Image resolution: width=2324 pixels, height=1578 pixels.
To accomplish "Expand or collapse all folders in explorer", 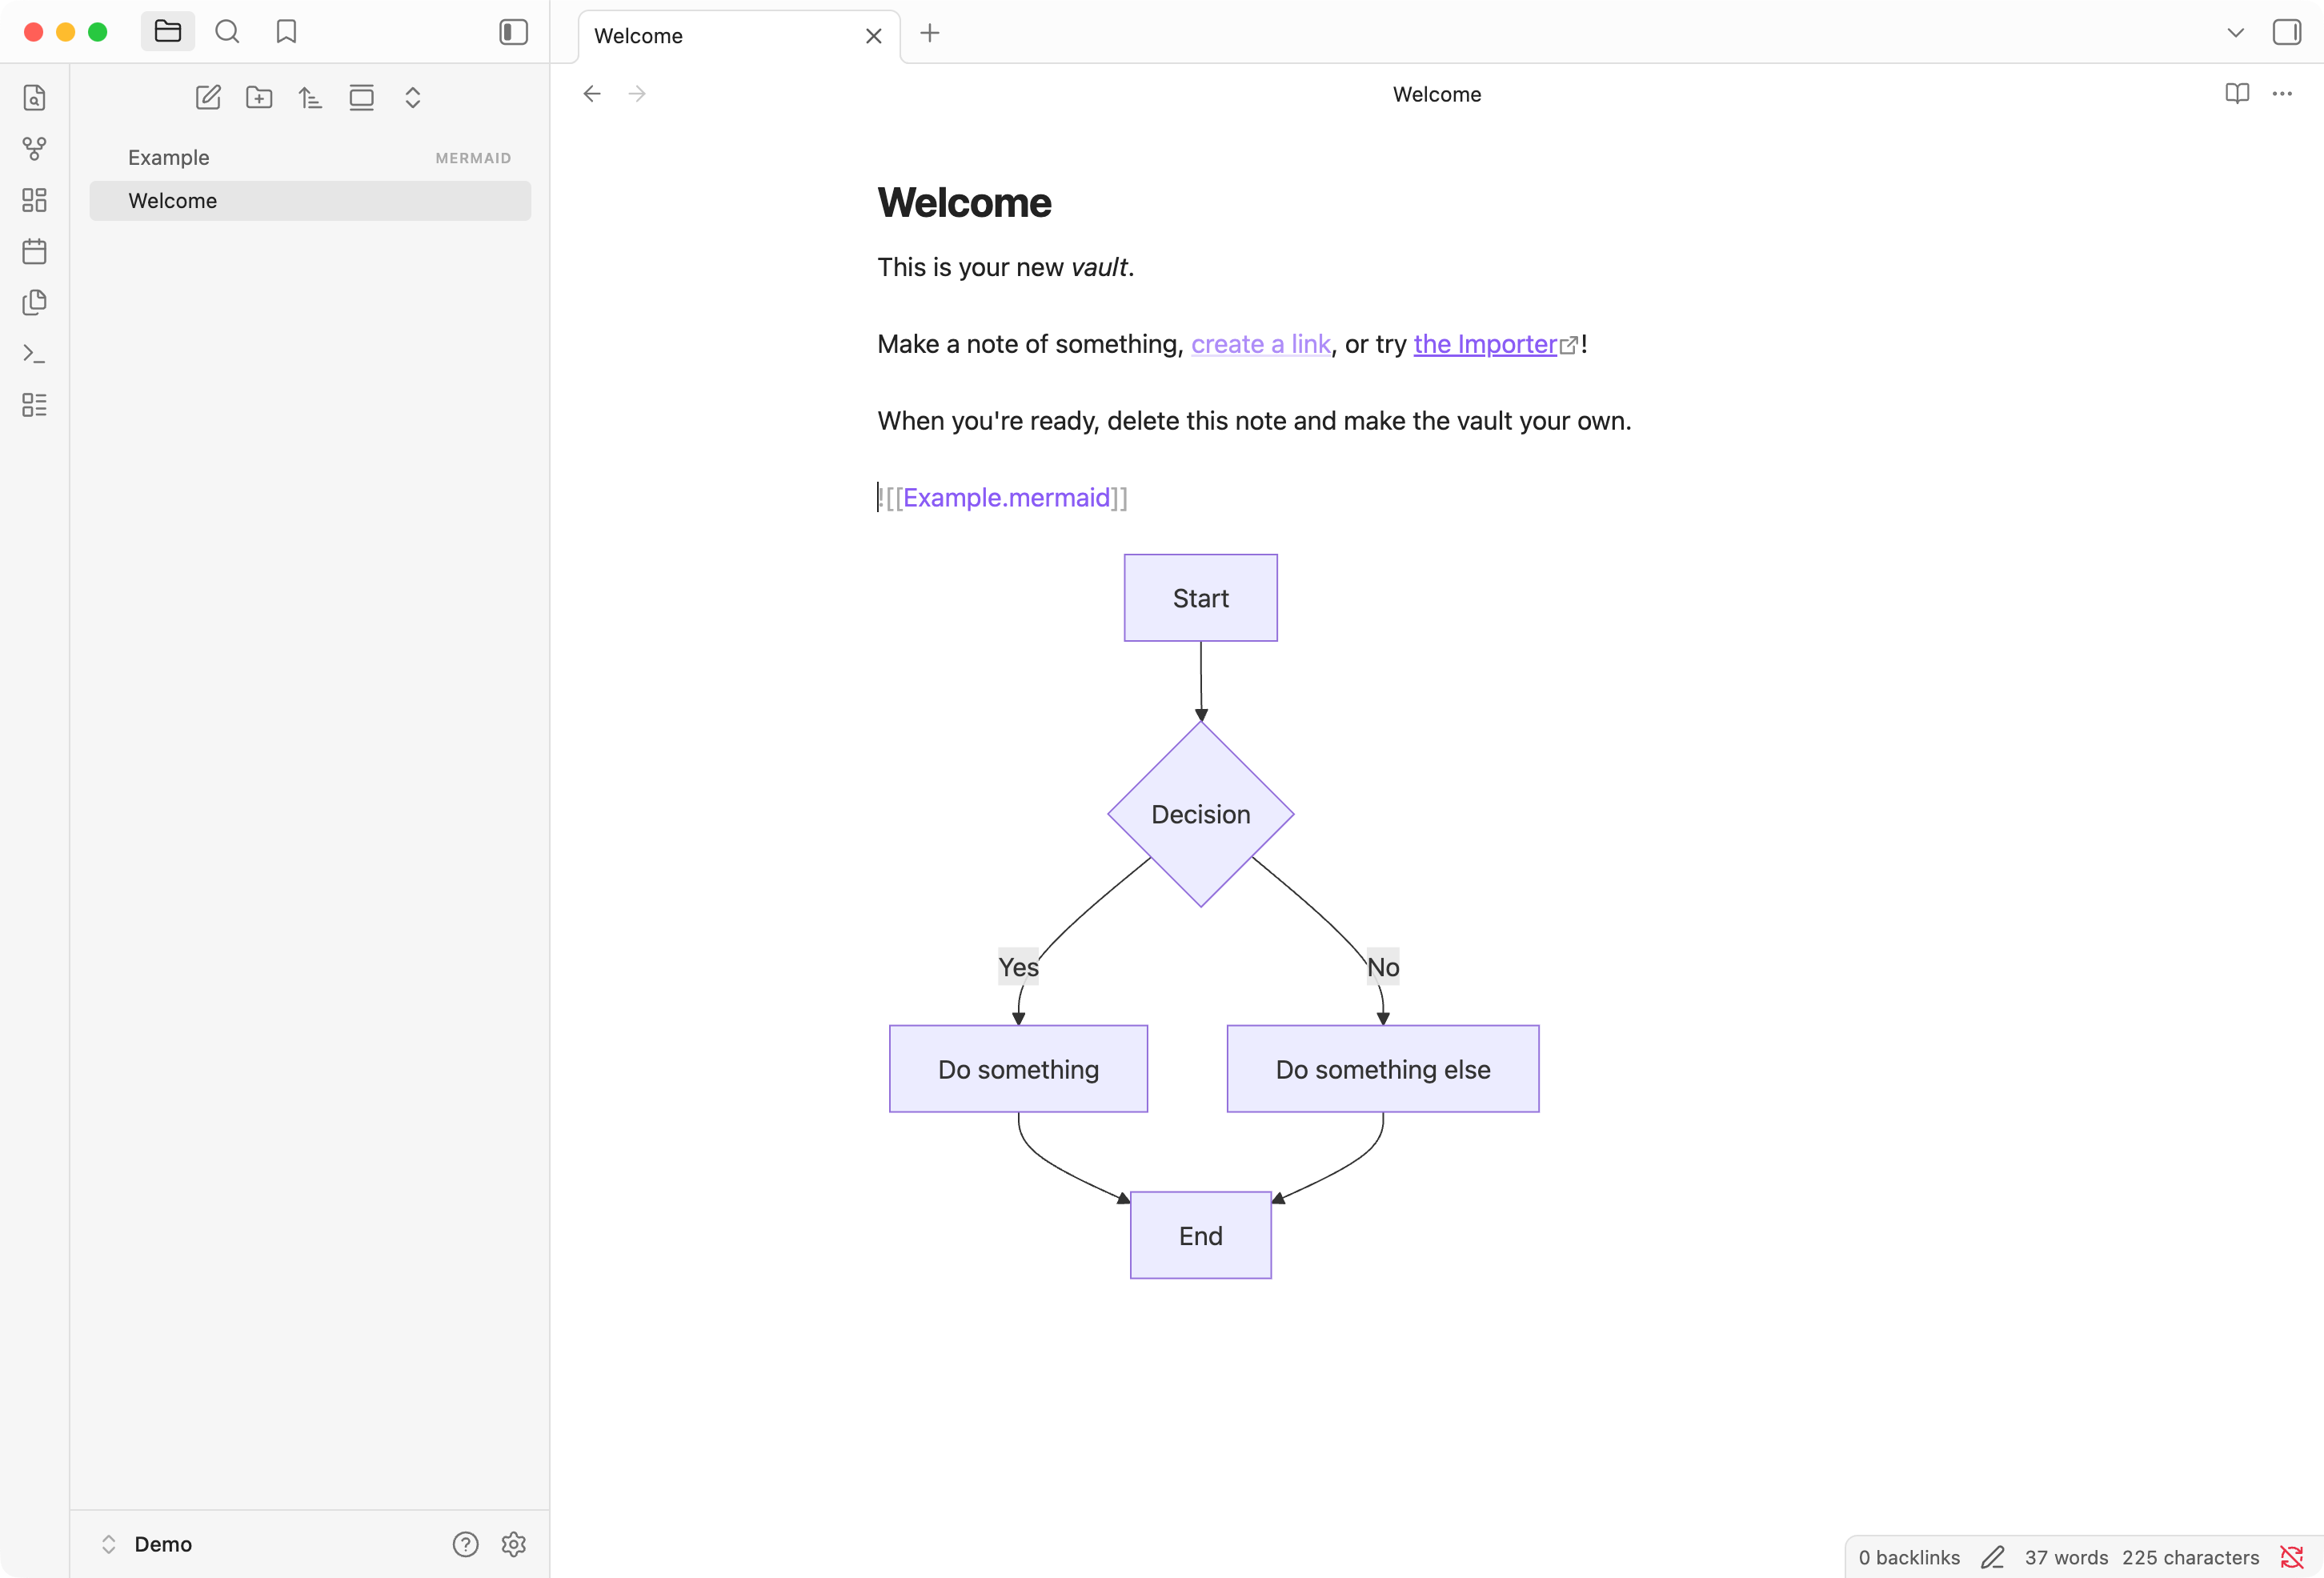I will click(413, 97).
